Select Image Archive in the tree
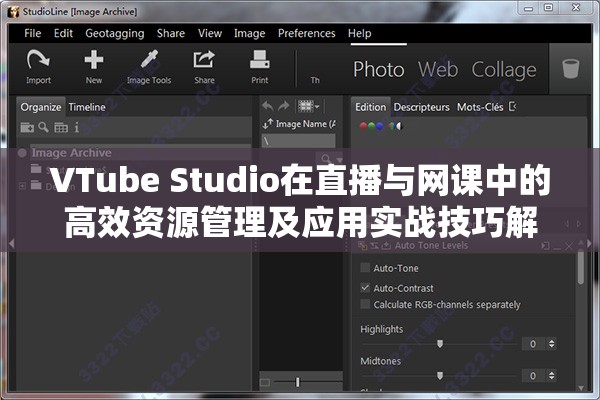Screen dimensions: 600x400 click(x=71, y=153)
